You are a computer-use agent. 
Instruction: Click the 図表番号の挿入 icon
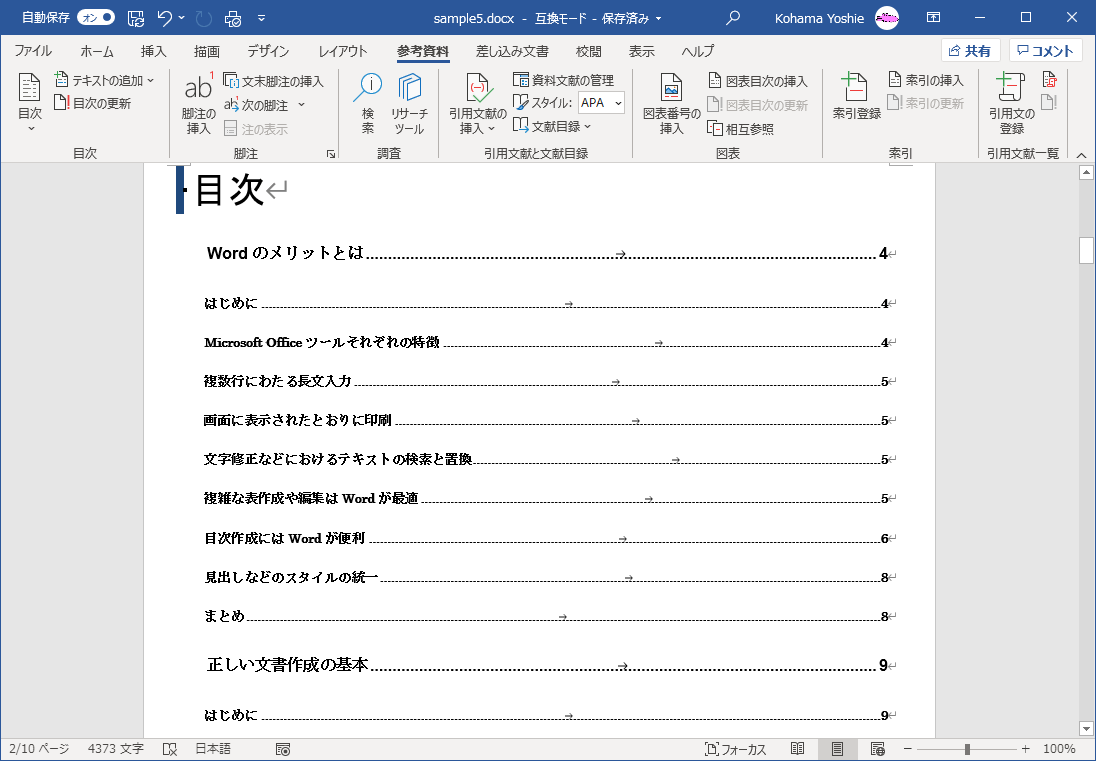[672, 103]
